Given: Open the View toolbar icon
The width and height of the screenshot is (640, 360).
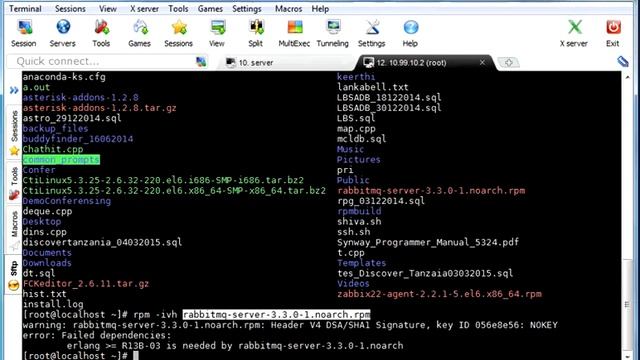Looking at the screenshot, I should [x=217, y=33].
